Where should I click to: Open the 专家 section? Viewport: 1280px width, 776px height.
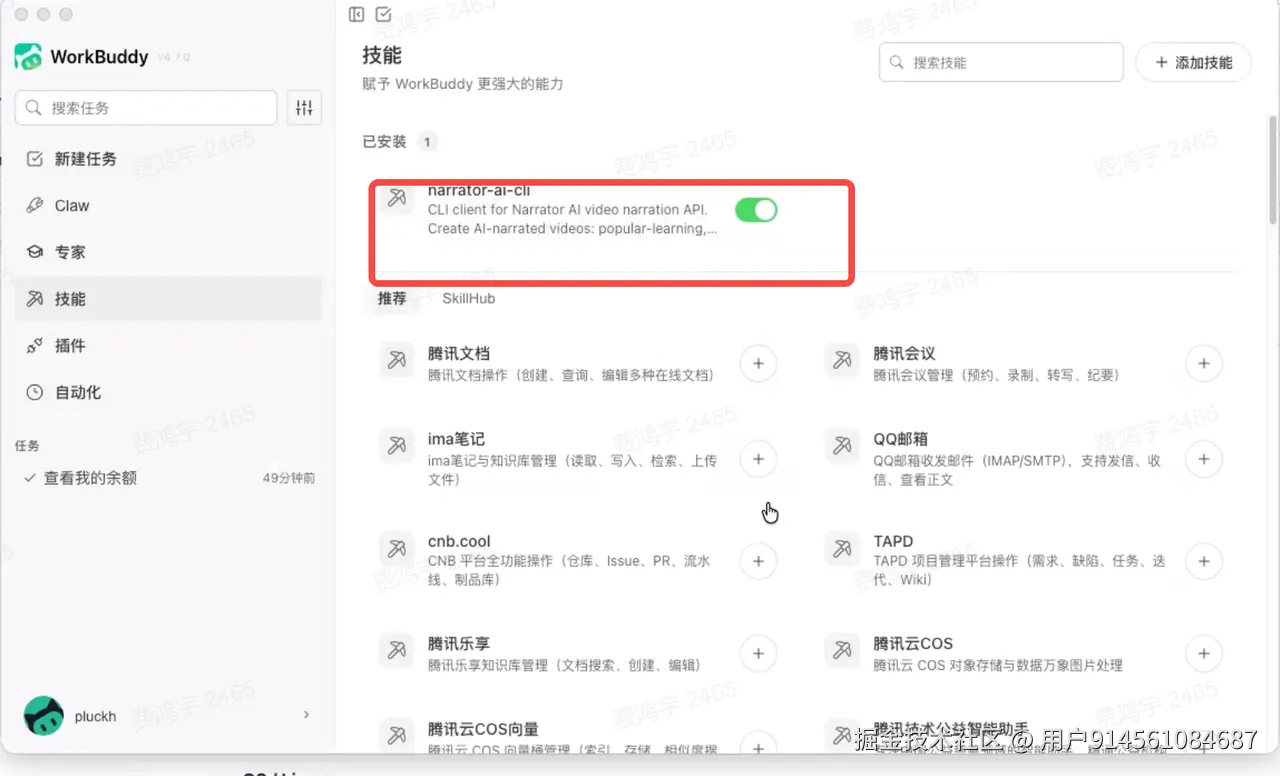168,252
